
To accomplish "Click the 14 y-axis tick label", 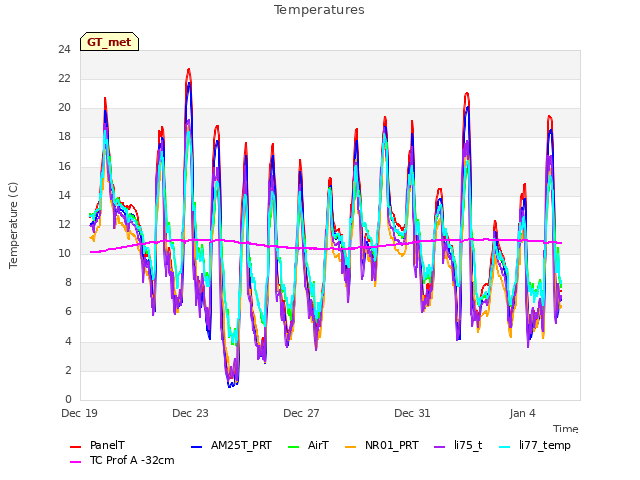I will point(64,196).
